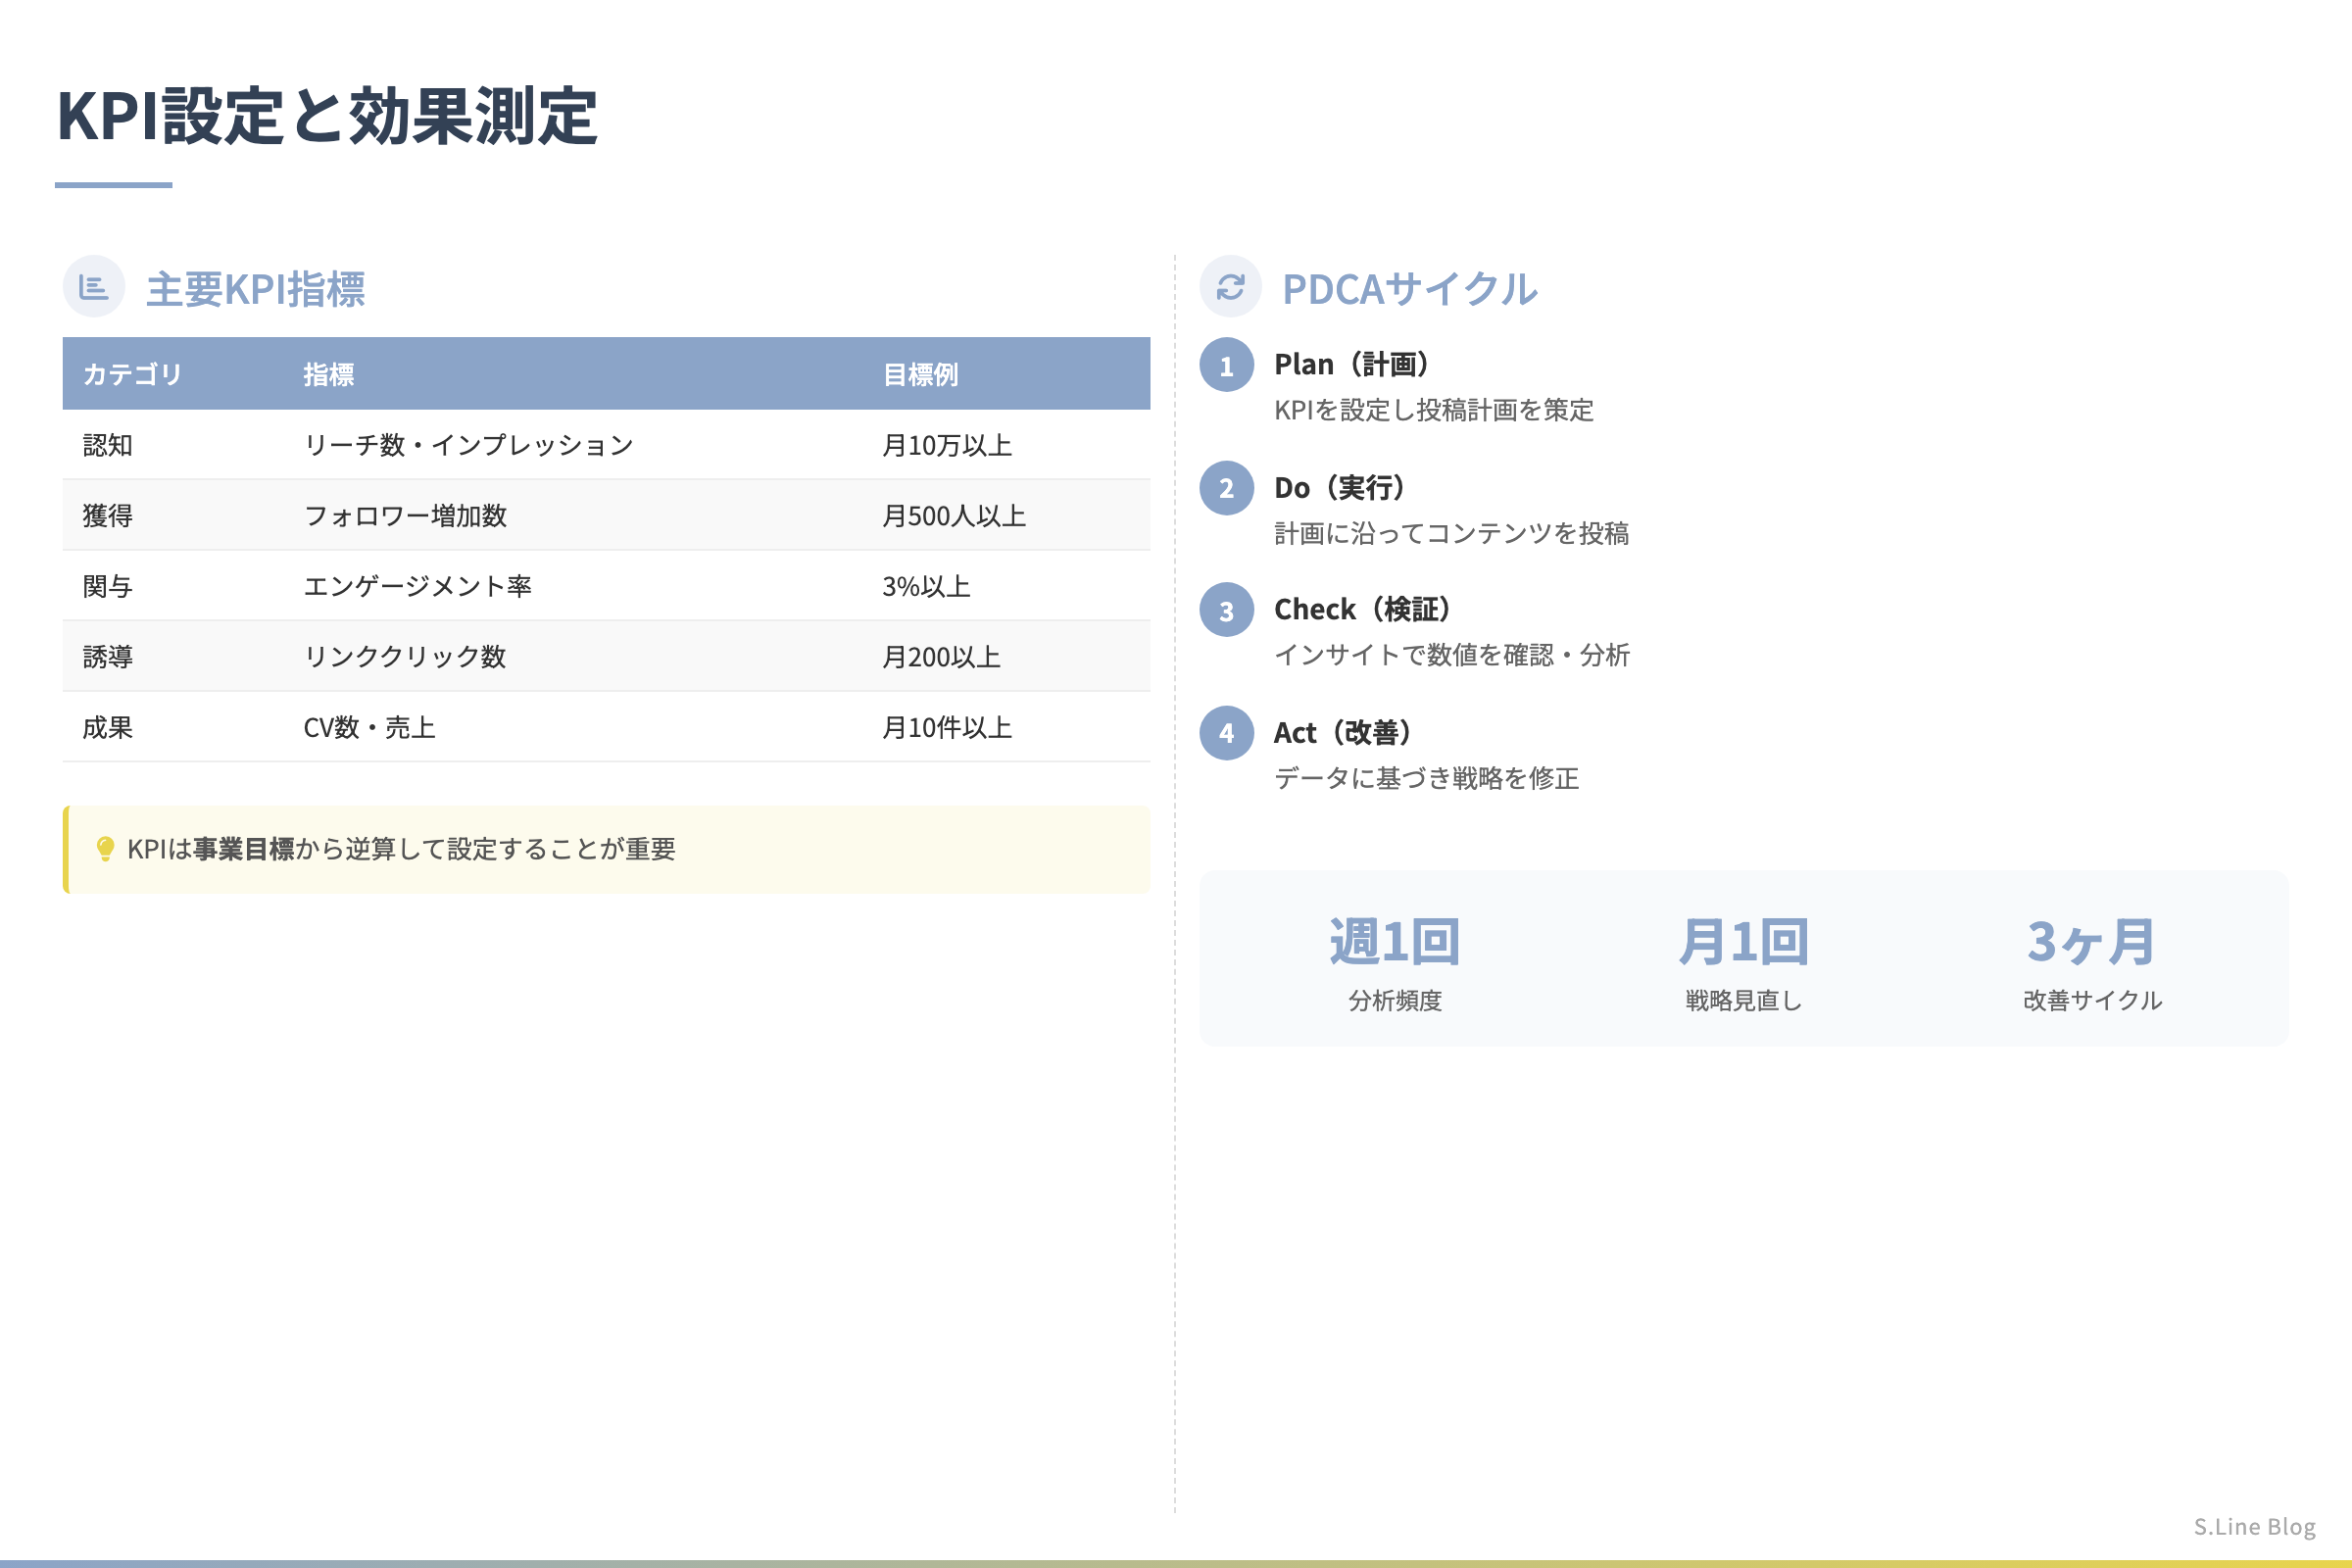Click the text 計画に沿ってコンテンツを投稿
Image resolution: width=2352 pixels, height=1568 pixels.
(x=1451, y=533)
